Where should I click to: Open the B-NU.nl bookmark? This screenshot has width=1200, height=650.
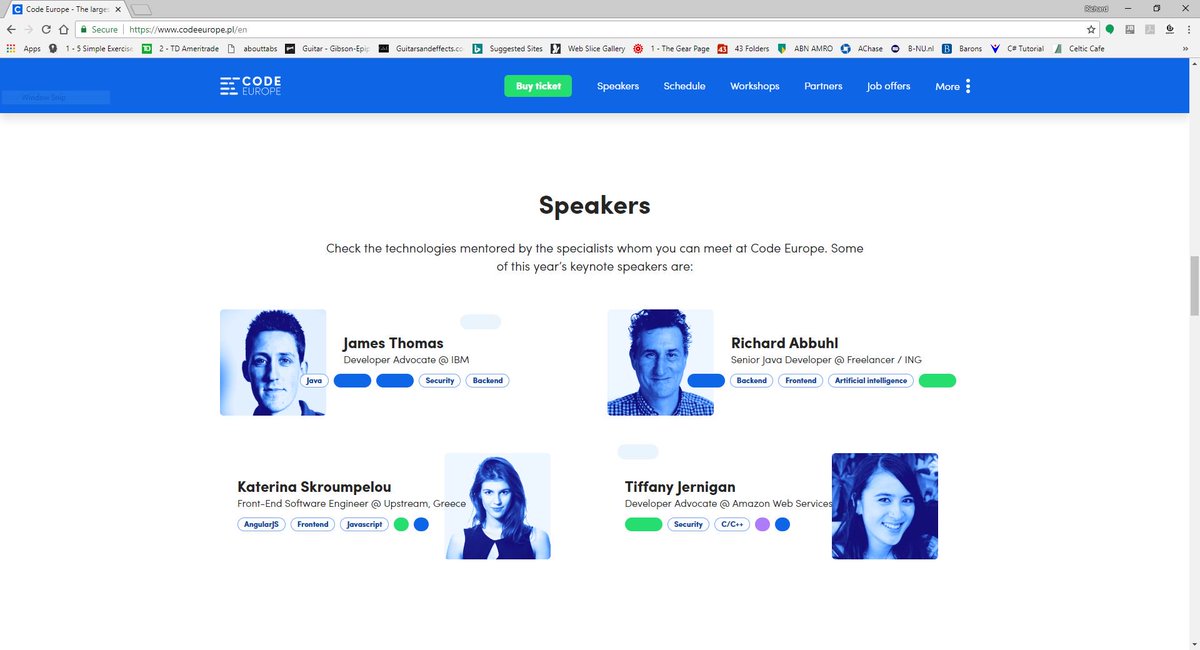(912, 48)
